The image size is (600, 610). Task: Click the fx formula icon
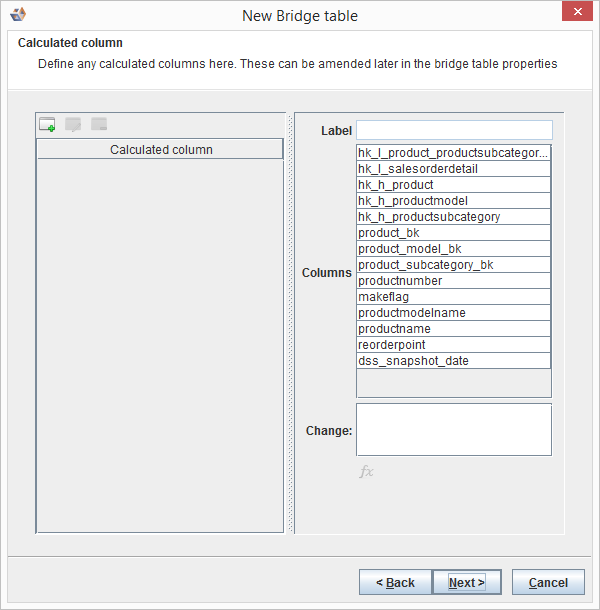tap(366, 471)
